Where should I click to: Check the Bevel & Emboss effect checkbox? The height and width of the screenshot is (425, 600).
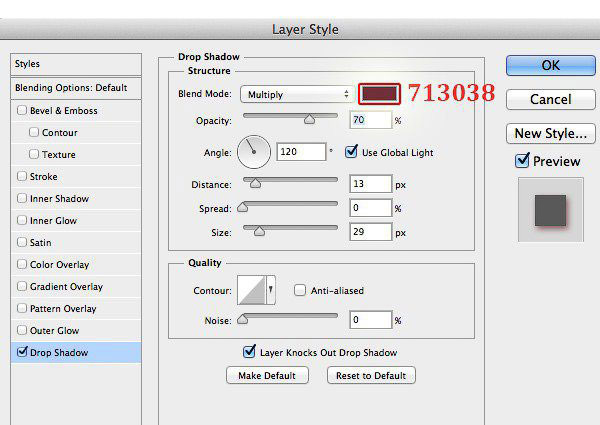coord(22,111)
